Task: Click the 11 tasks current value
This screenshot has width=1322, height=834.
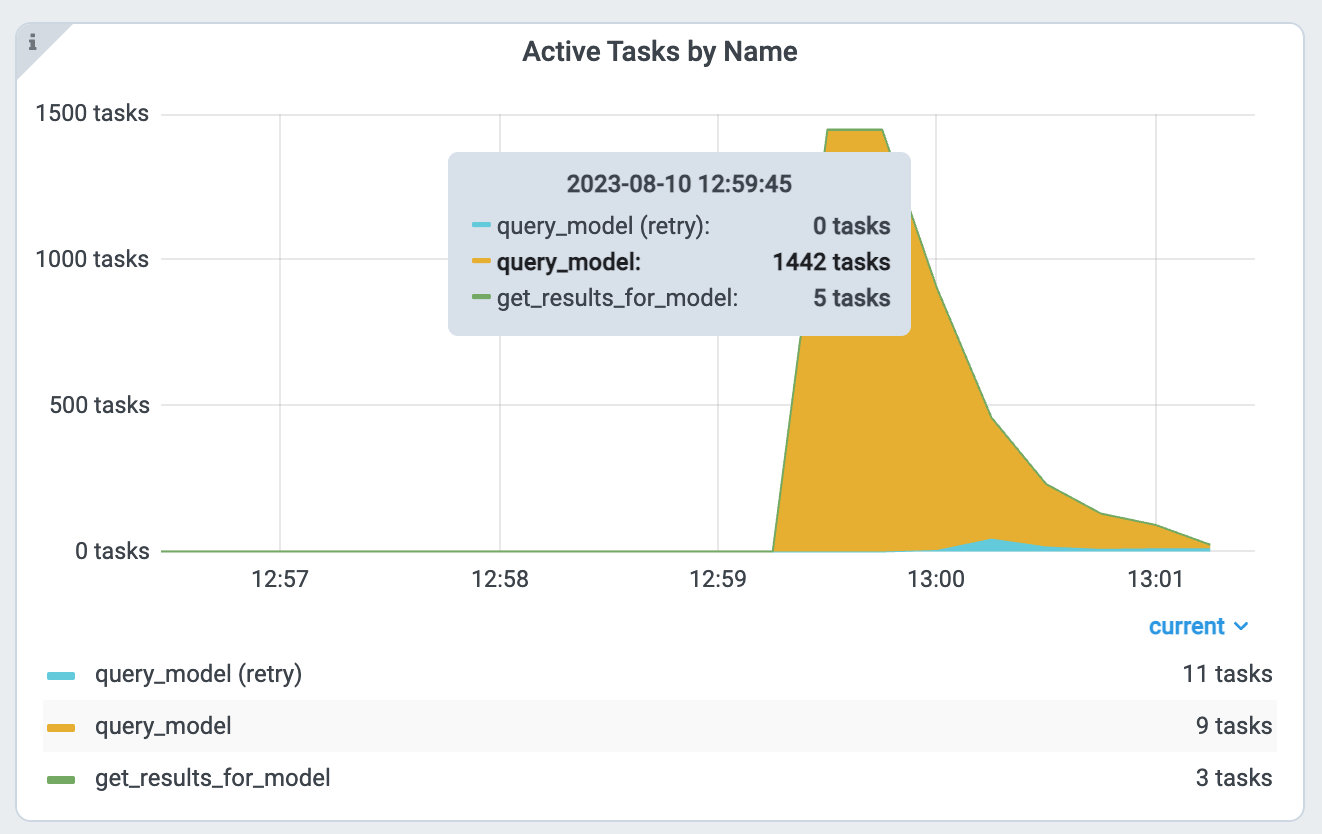Action: [x=1227, y=674]
